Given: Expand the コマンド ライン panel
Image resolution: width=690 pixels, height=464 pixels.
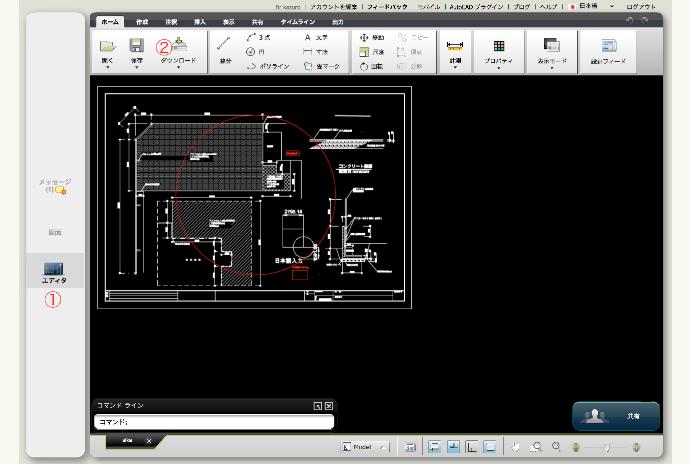Looking at the screenshot, I should click(x=318, y=406).
